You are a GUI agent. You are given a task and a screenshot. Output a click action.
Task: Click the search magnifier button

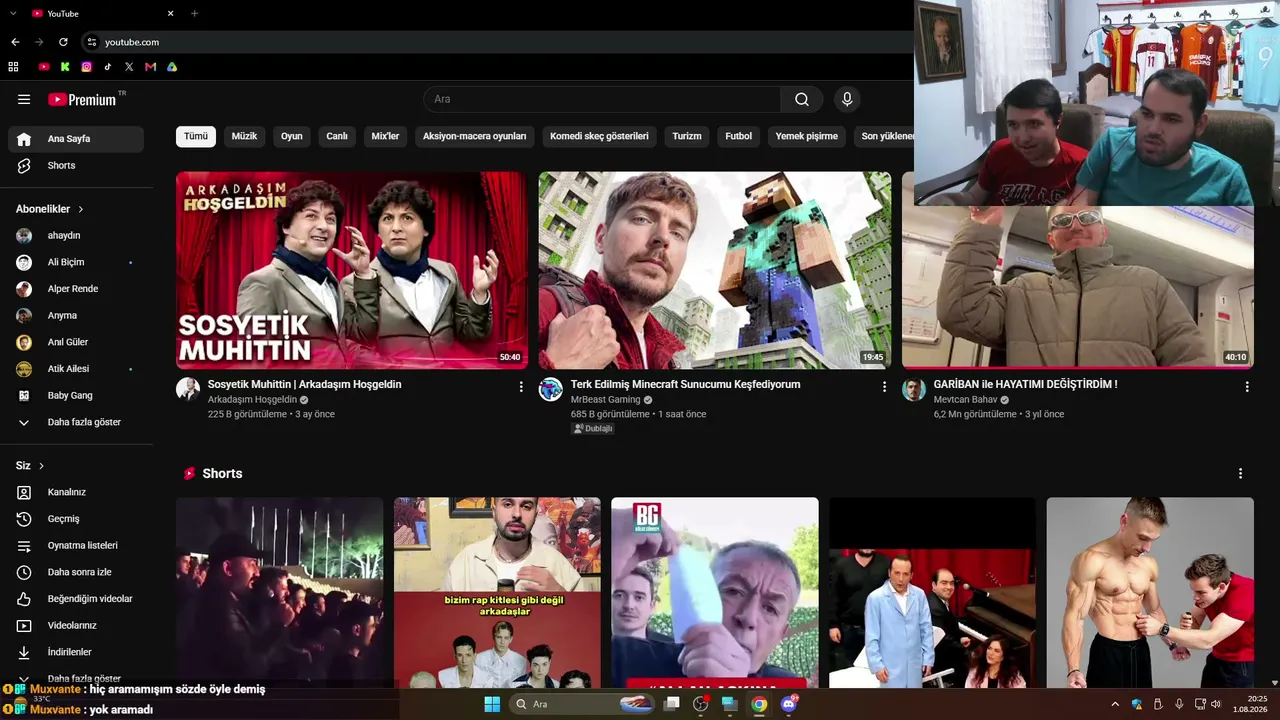point(802,99)
